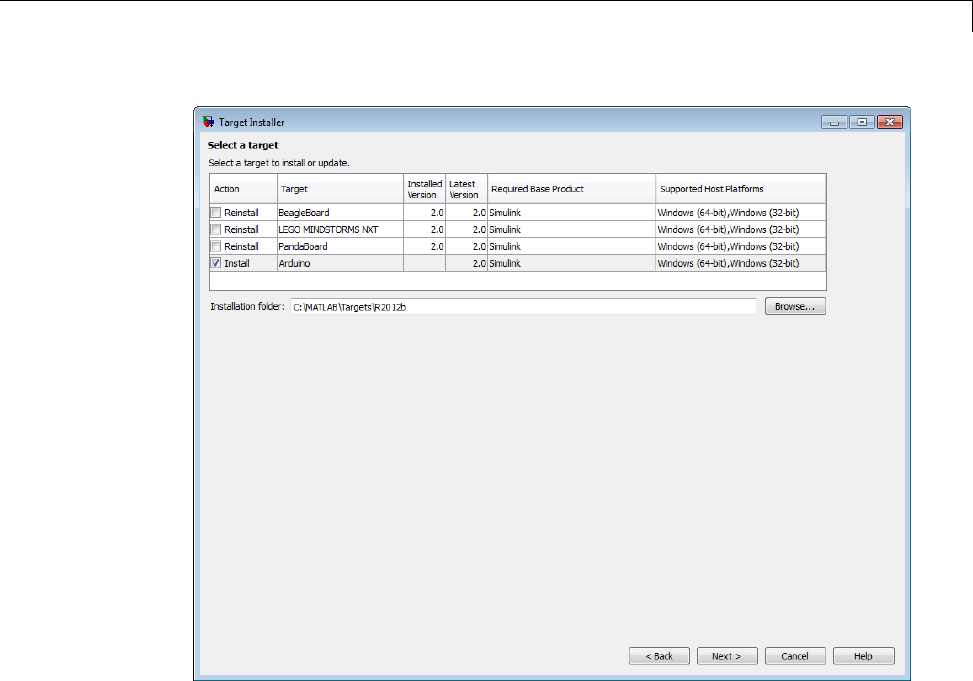This screenshot has height=681, width=973.
Task: Select the LEGO MINDSTORMS NXT target cell
Action: point(340,229)
